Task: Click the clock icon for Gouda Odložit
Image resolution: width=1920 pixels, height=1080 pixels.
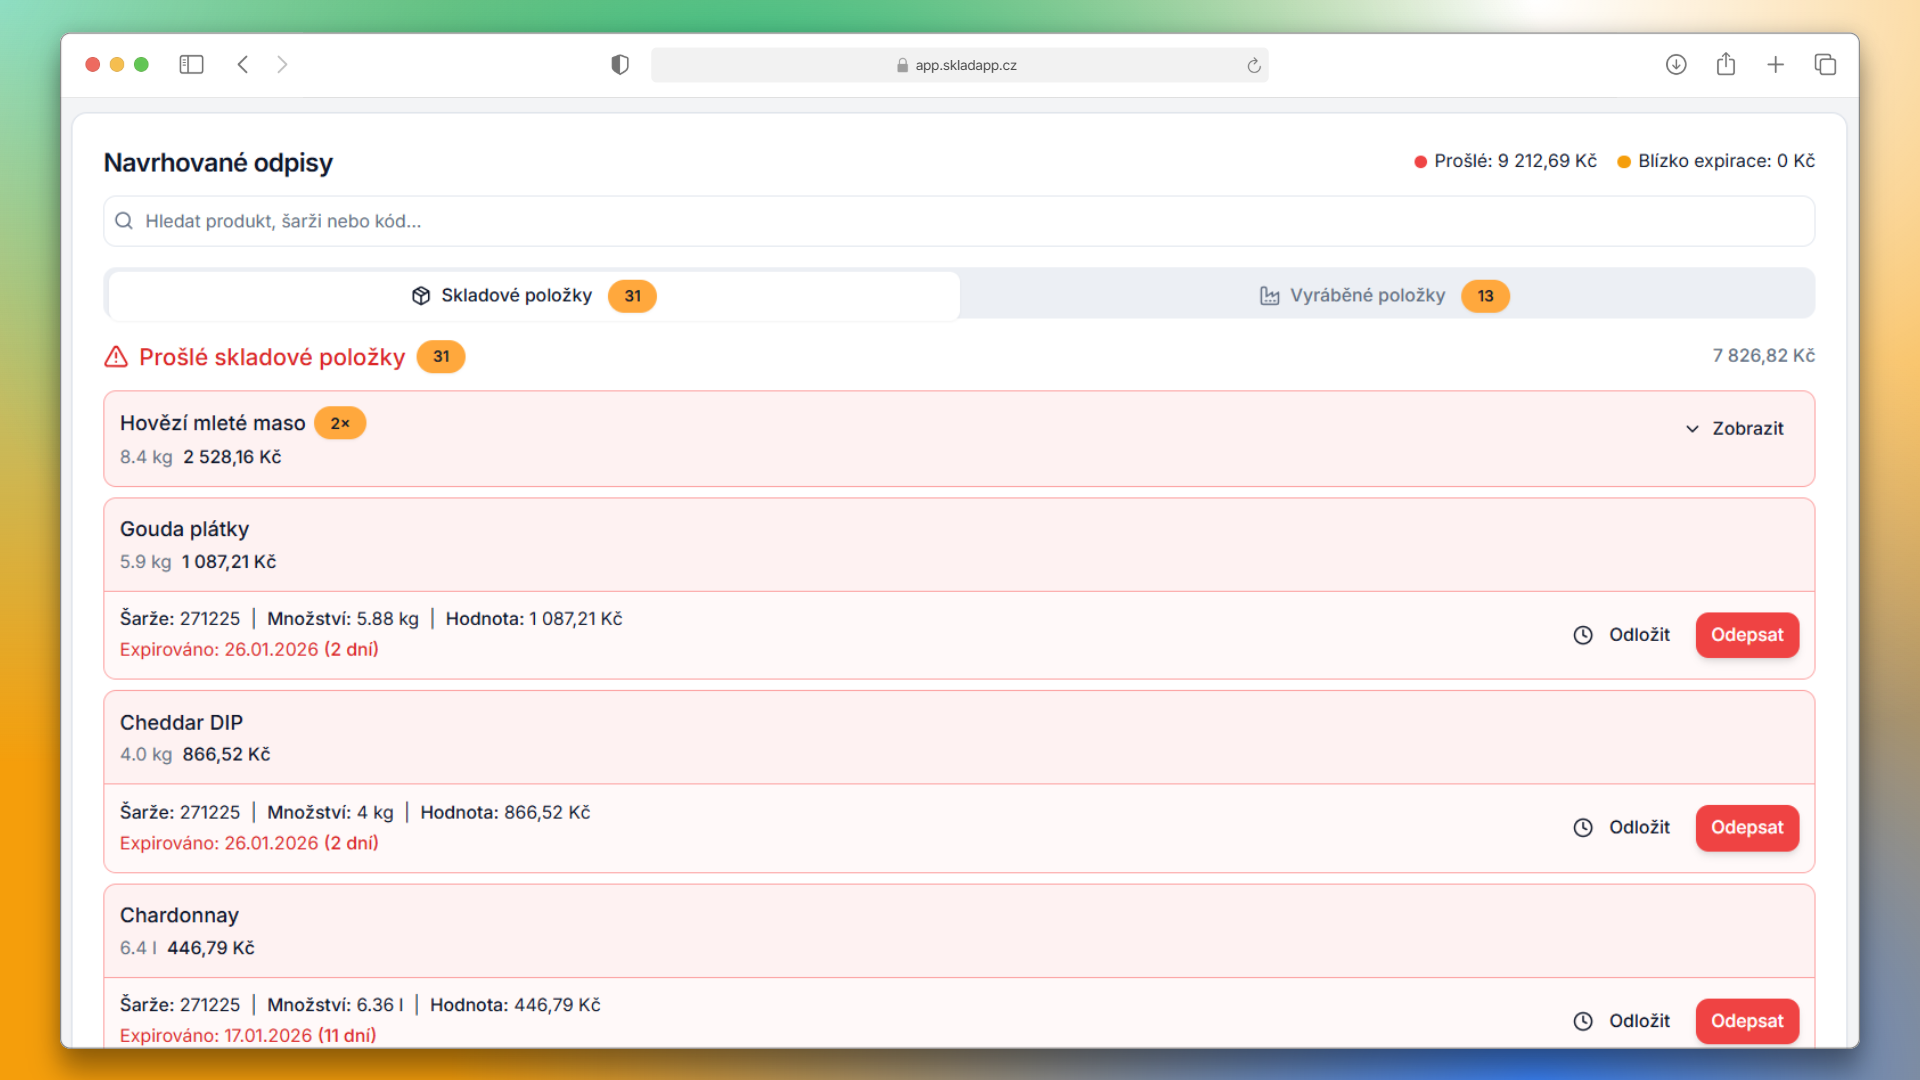Action: coord(1583,635)
